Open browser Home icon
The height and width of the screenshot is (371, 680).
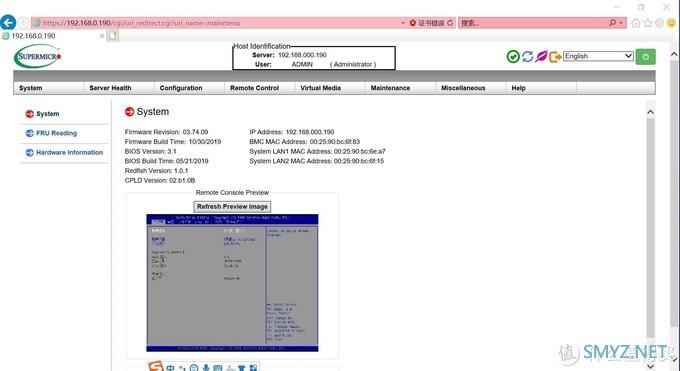click(x=636, y=23)
